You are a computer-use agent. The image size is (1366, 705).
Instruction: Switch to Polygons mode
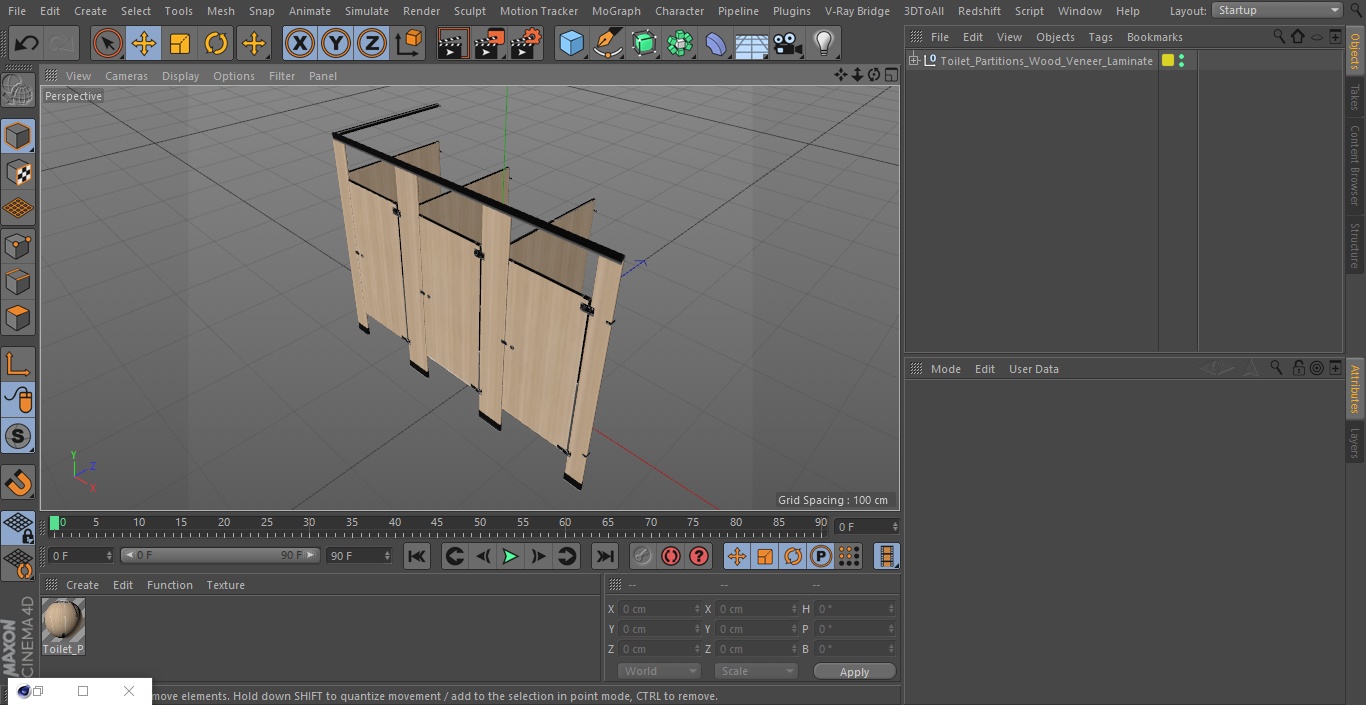pos(18,319)
